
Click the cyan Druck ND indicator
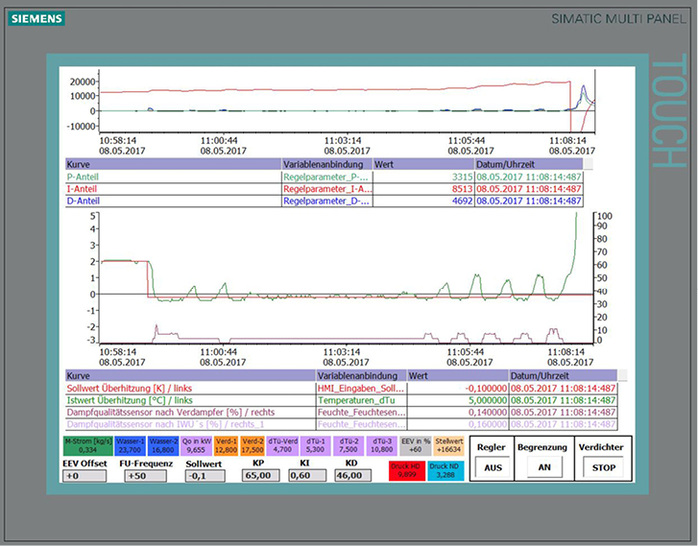[x=447, y=470]
